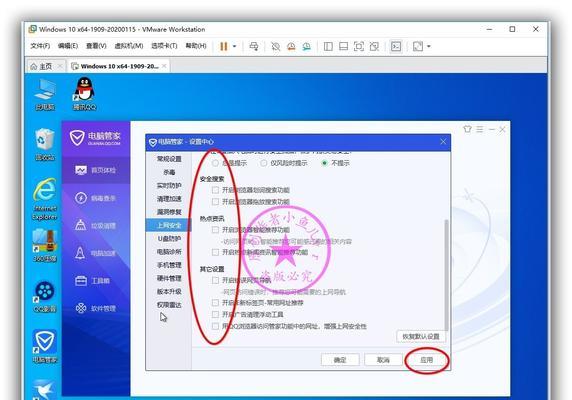Expand the stretch view dropdown arrow
Screen dimensions: 572x400
[429, 46]
